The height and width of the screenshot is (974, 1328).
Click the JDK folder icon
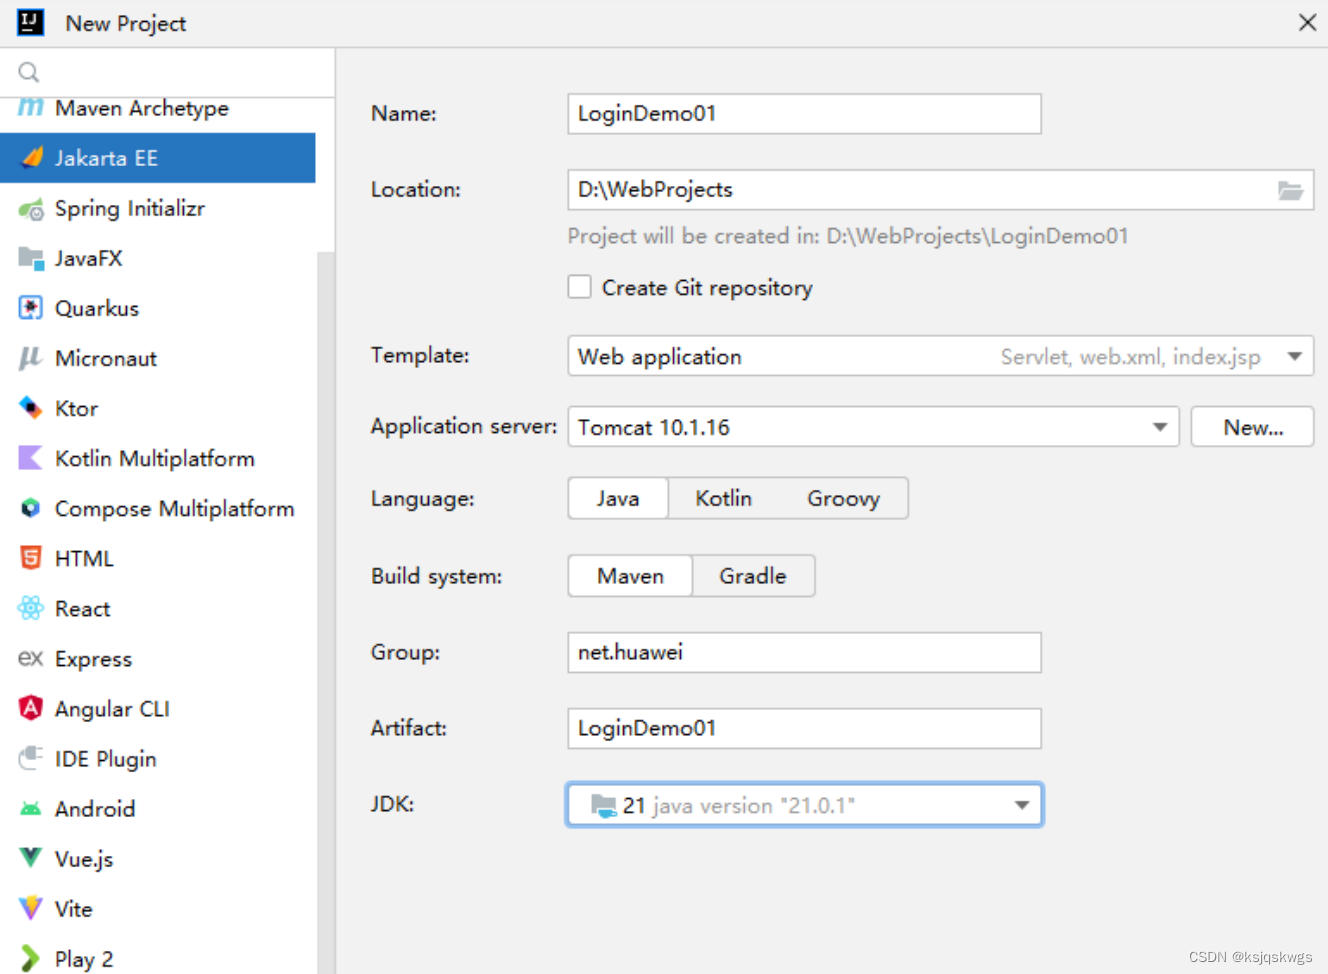pyautogui.click(x=603, y=805)
